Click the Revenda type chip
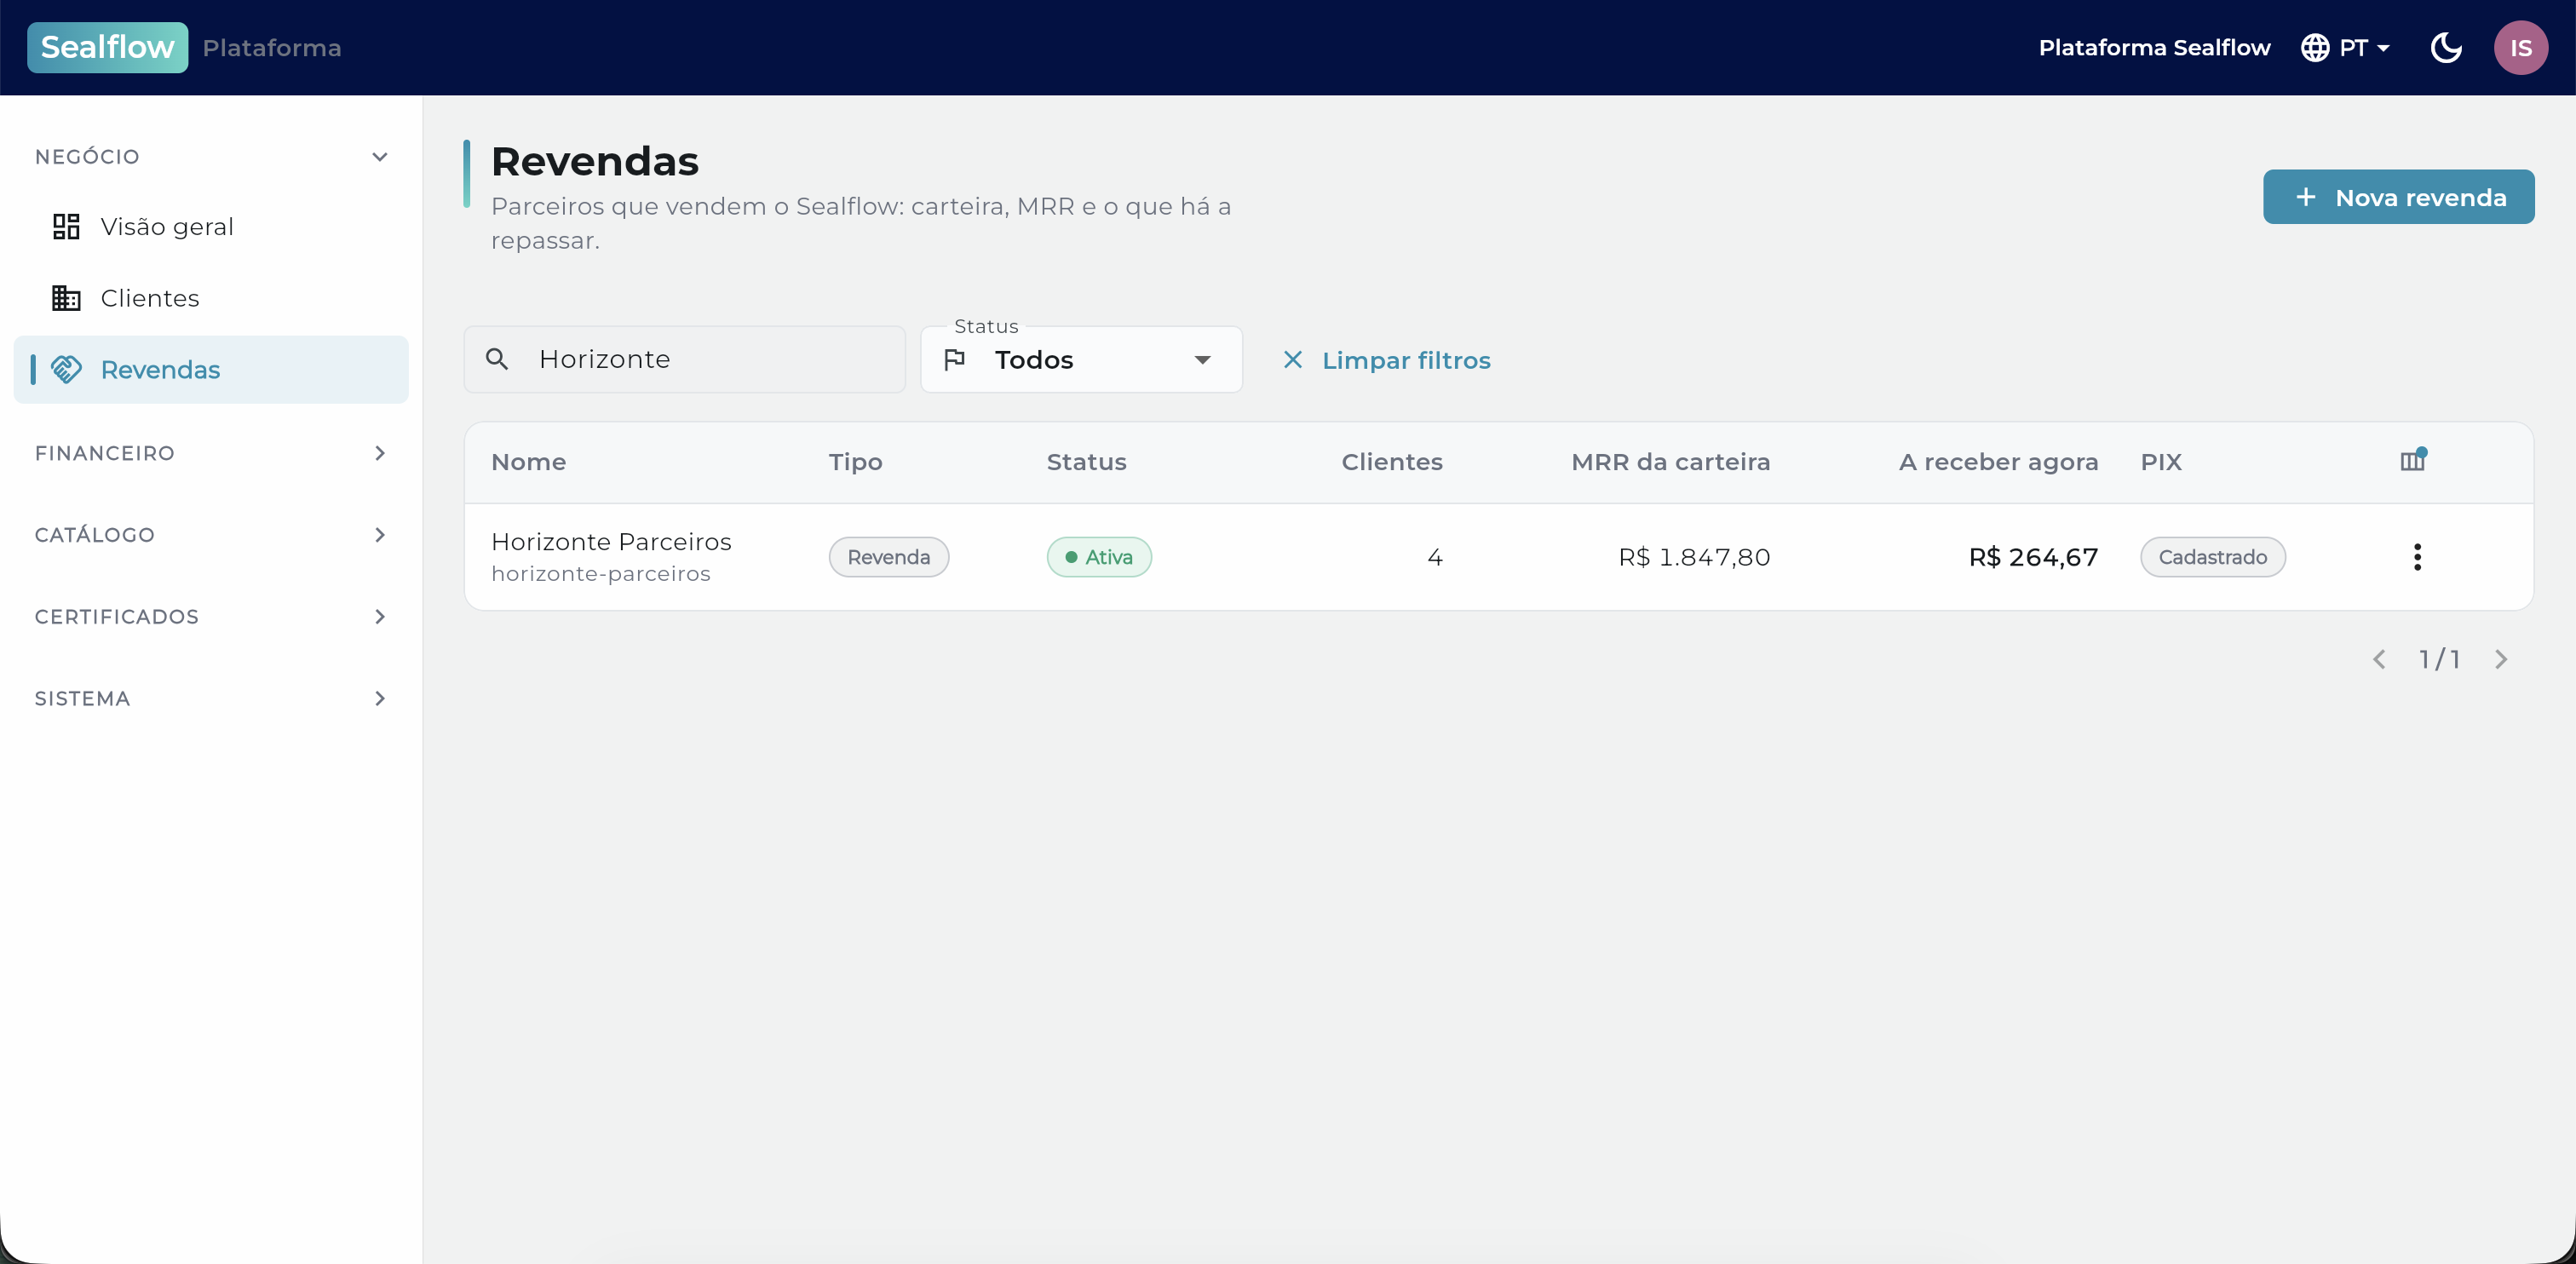The width and height of the screenshot is (2576, 1264). pos(888,557)
